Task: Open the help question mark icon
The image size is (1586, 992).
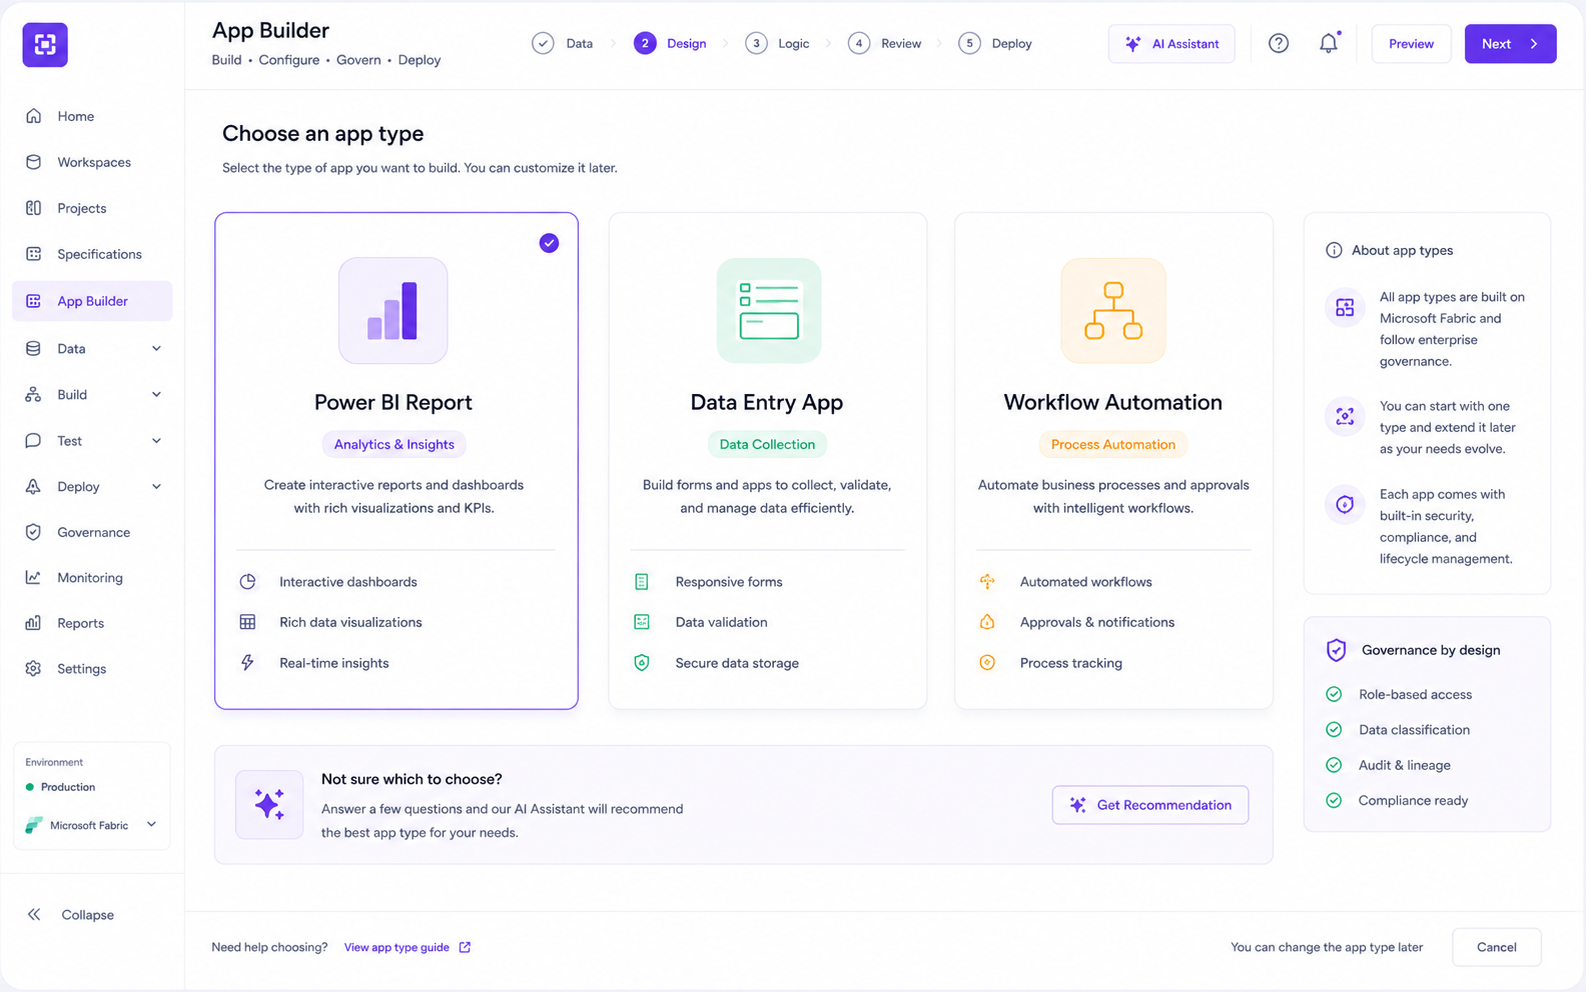Action: pos(1278,43)
